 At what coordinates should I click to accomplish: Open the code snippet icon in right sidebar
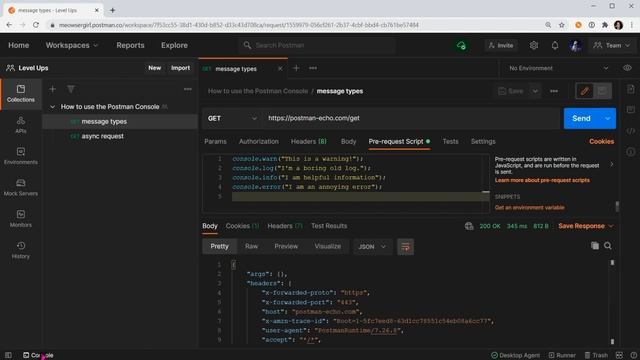pyautogui.click(x=631, y=131)
